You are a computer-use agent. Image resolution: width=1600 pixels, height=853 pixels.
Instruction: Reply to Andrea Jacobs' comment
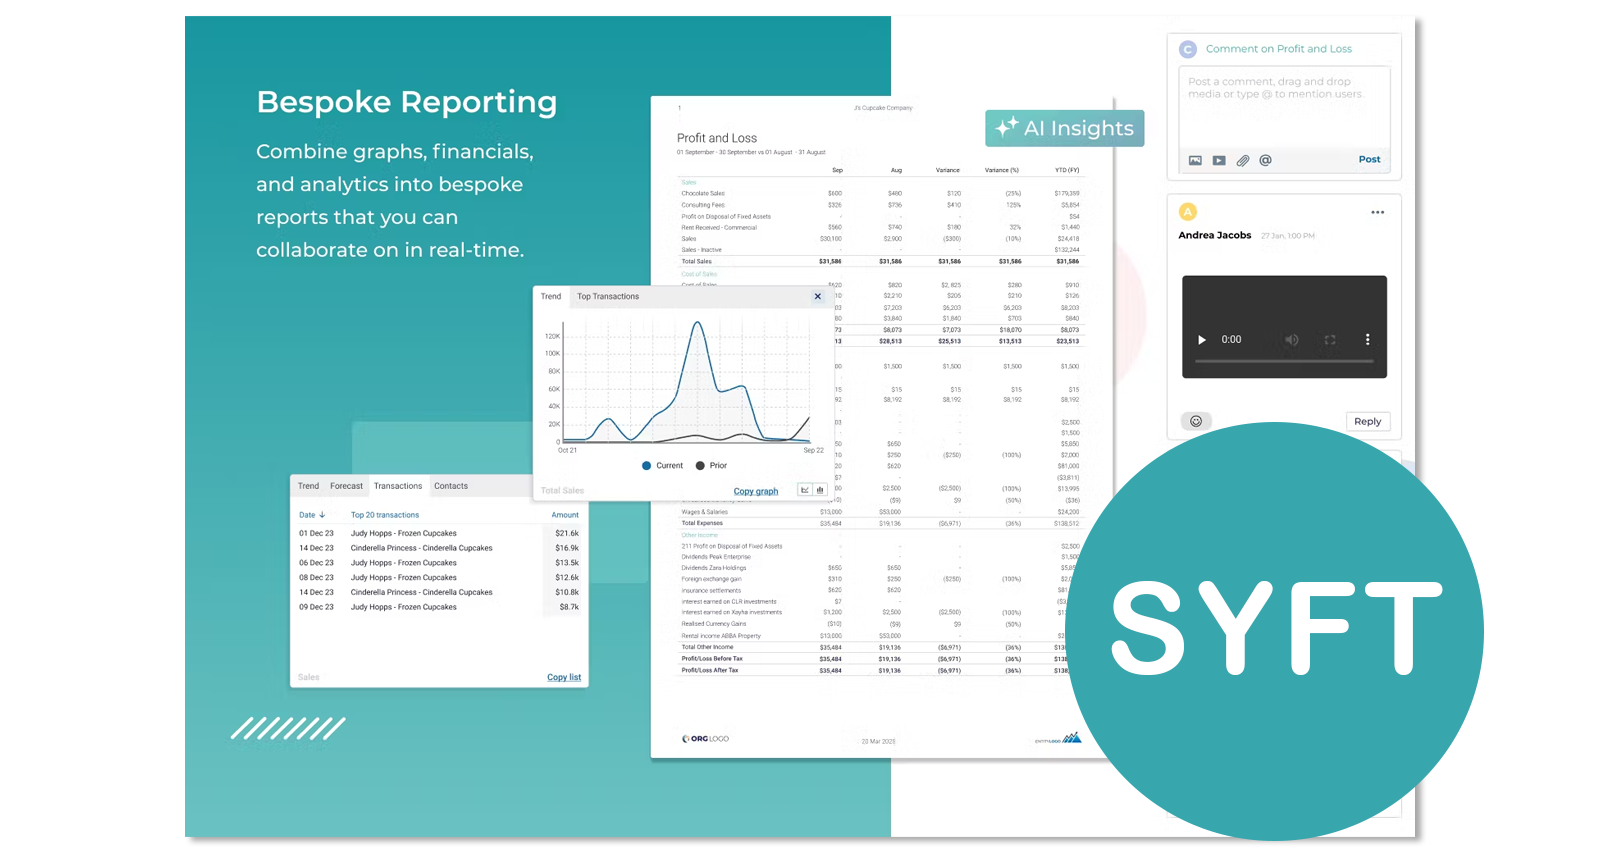coord(1367,421)
